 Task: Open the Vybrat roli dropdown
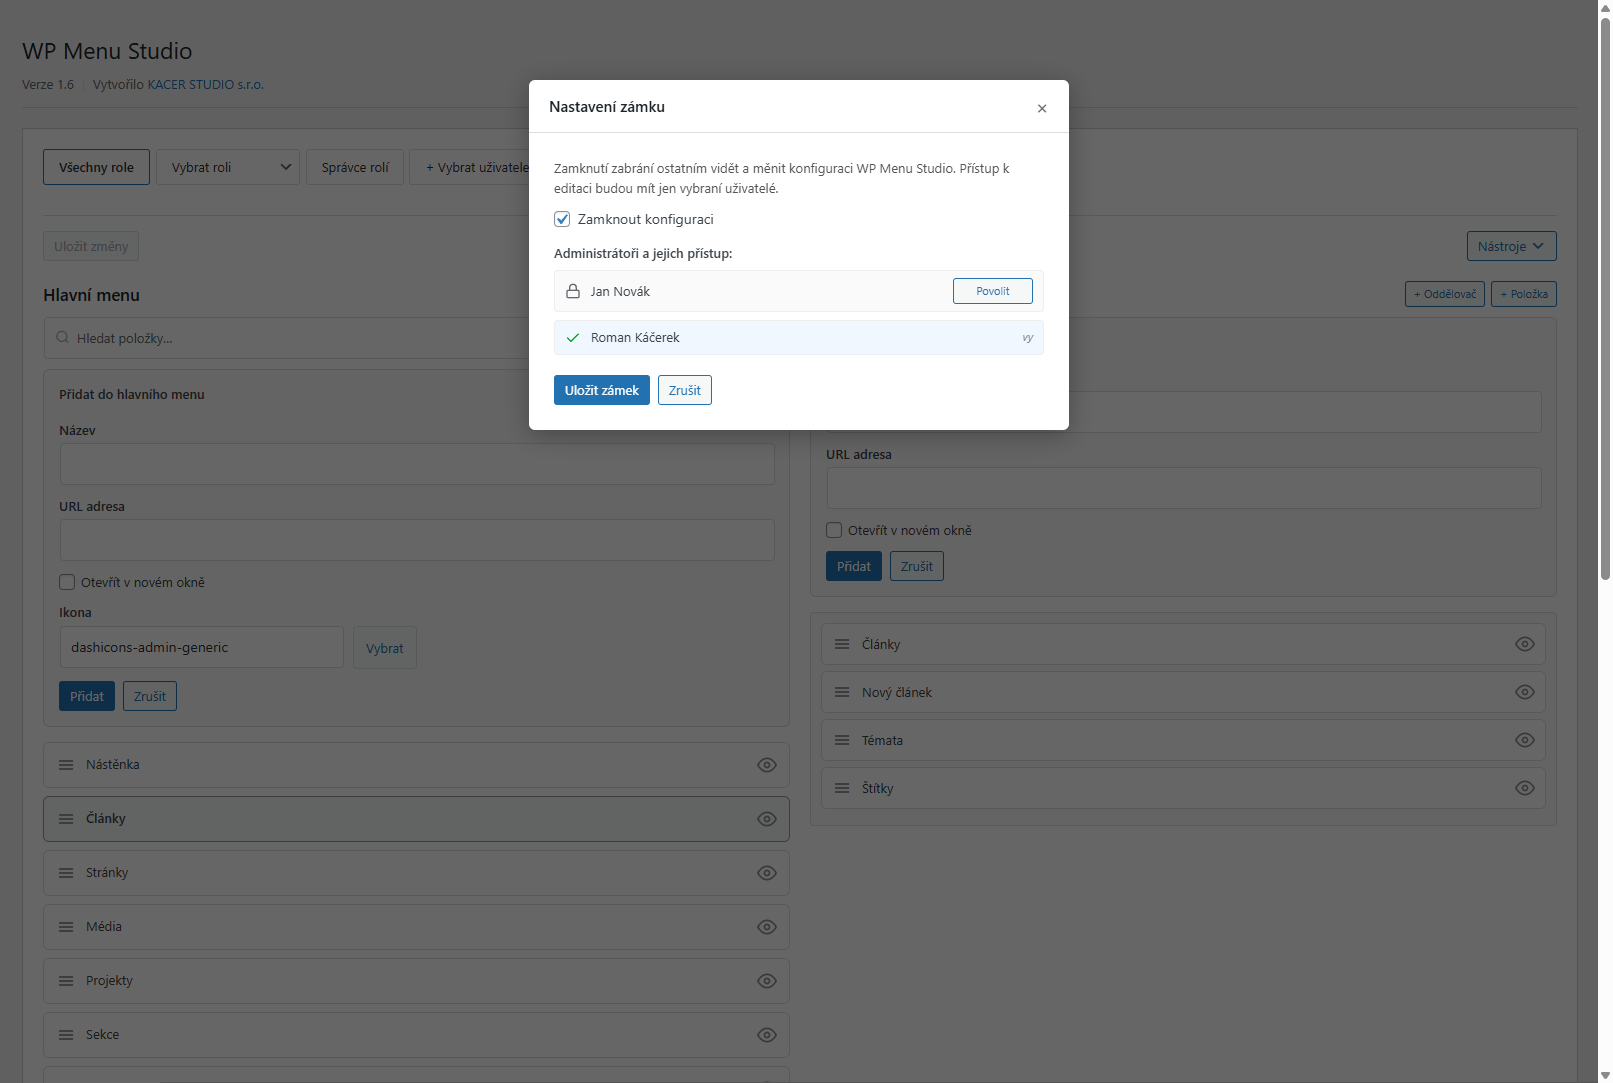click(228, 167)
